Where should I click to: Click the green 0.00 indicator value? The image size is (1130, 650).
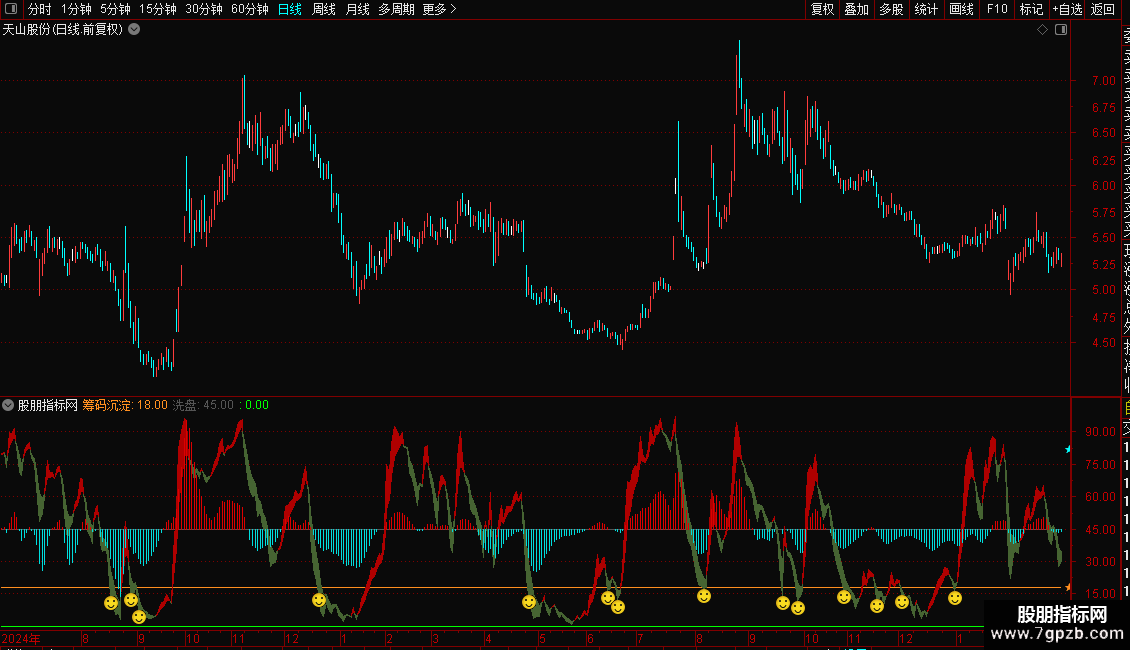(257, 405)
